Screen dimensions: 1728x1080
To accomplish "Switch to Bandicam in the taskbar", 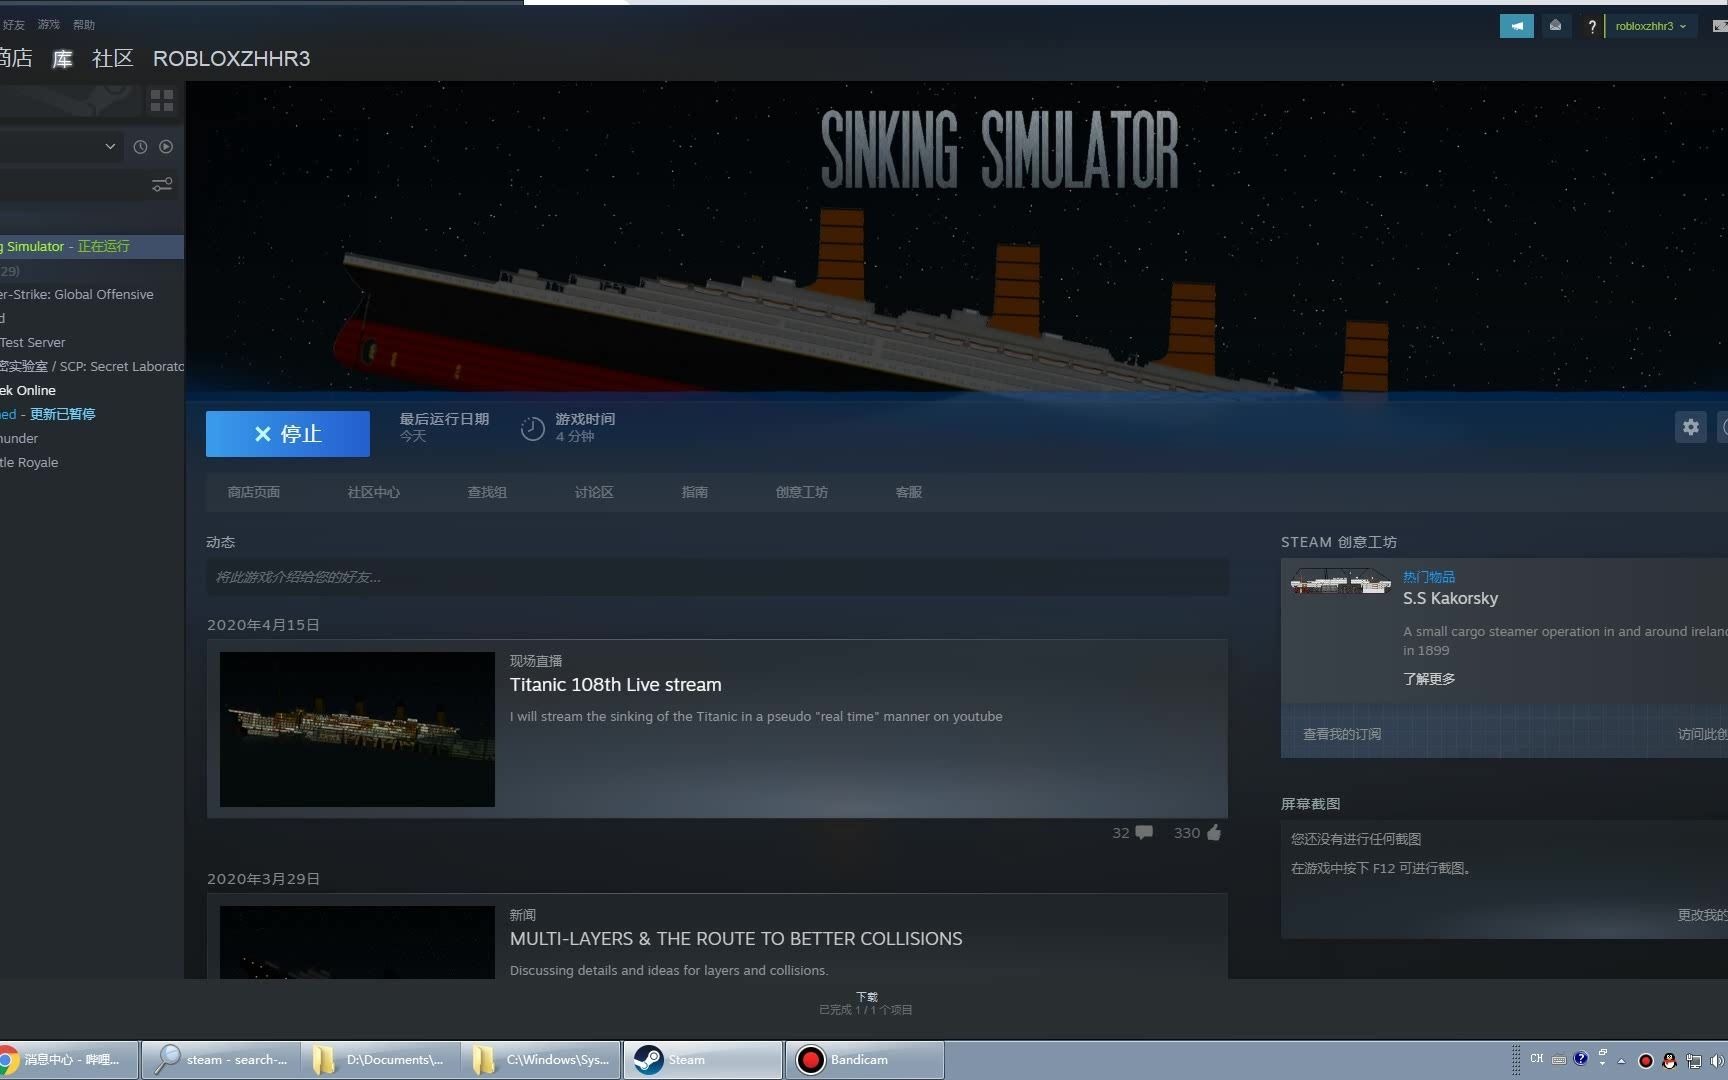I will (x=865, y=1060).
